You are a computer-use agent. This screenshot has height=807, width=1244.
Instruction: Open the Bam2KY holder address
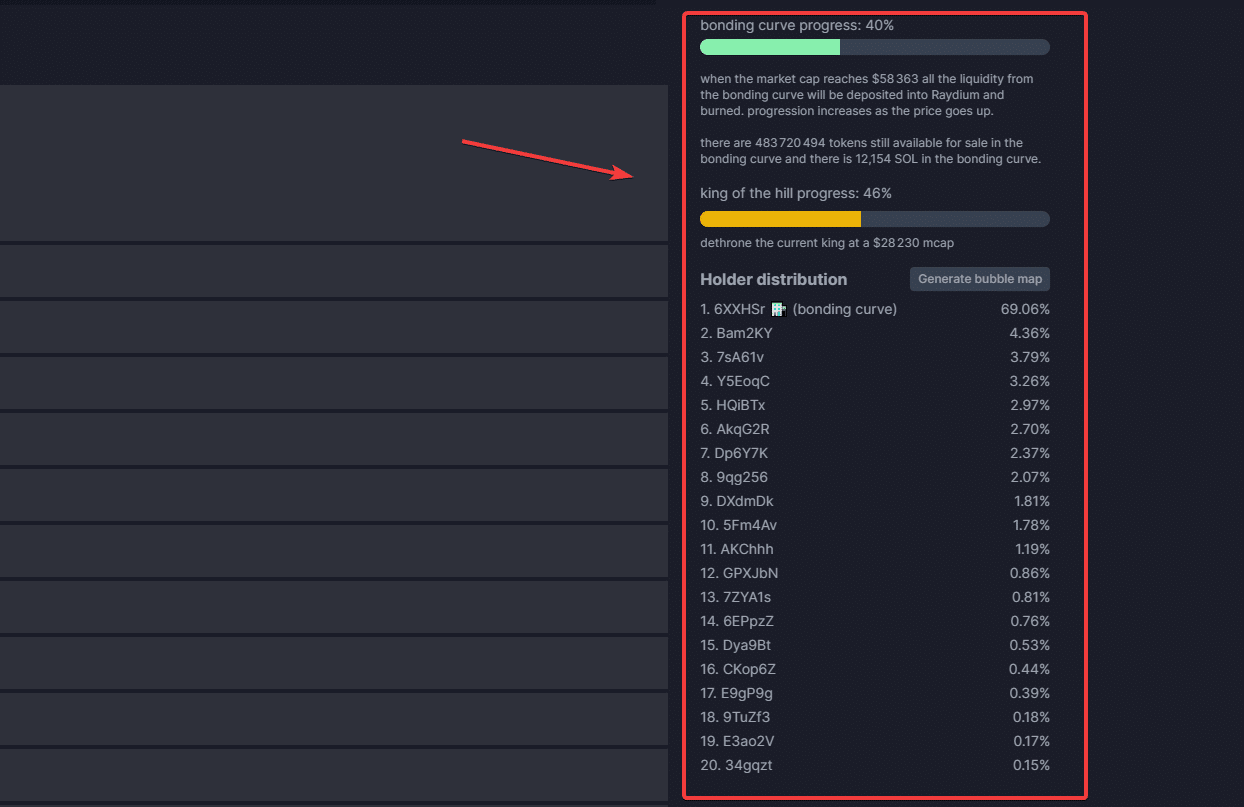point(743,333)
